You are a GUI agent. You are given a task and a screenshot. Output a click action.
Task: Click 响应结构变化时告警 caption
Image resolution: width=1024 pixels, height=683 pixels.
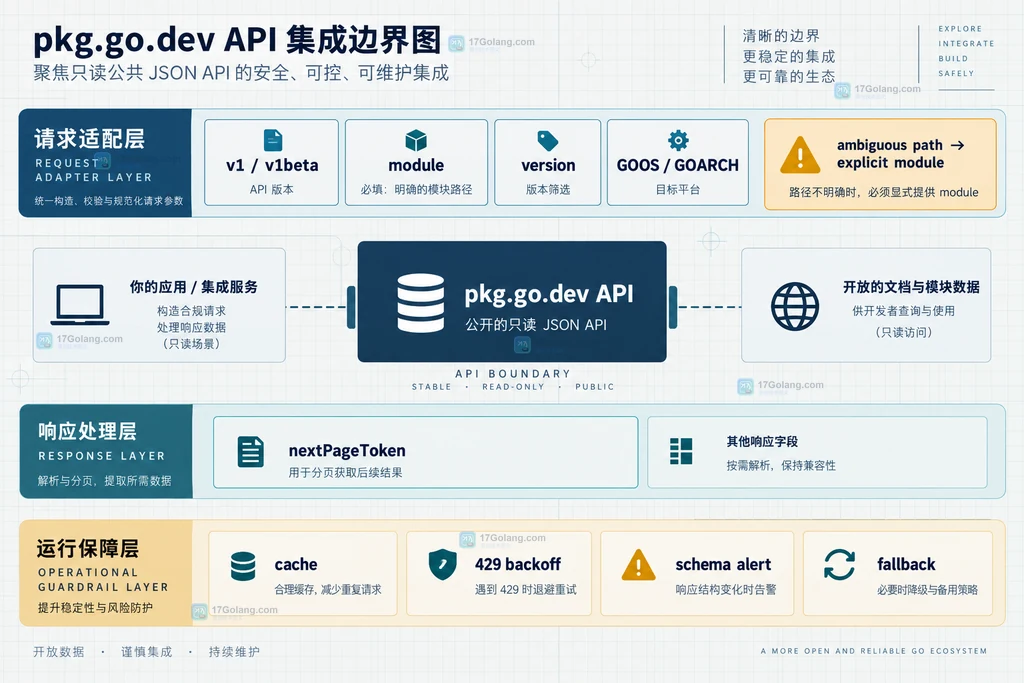[x=726, y=590]
